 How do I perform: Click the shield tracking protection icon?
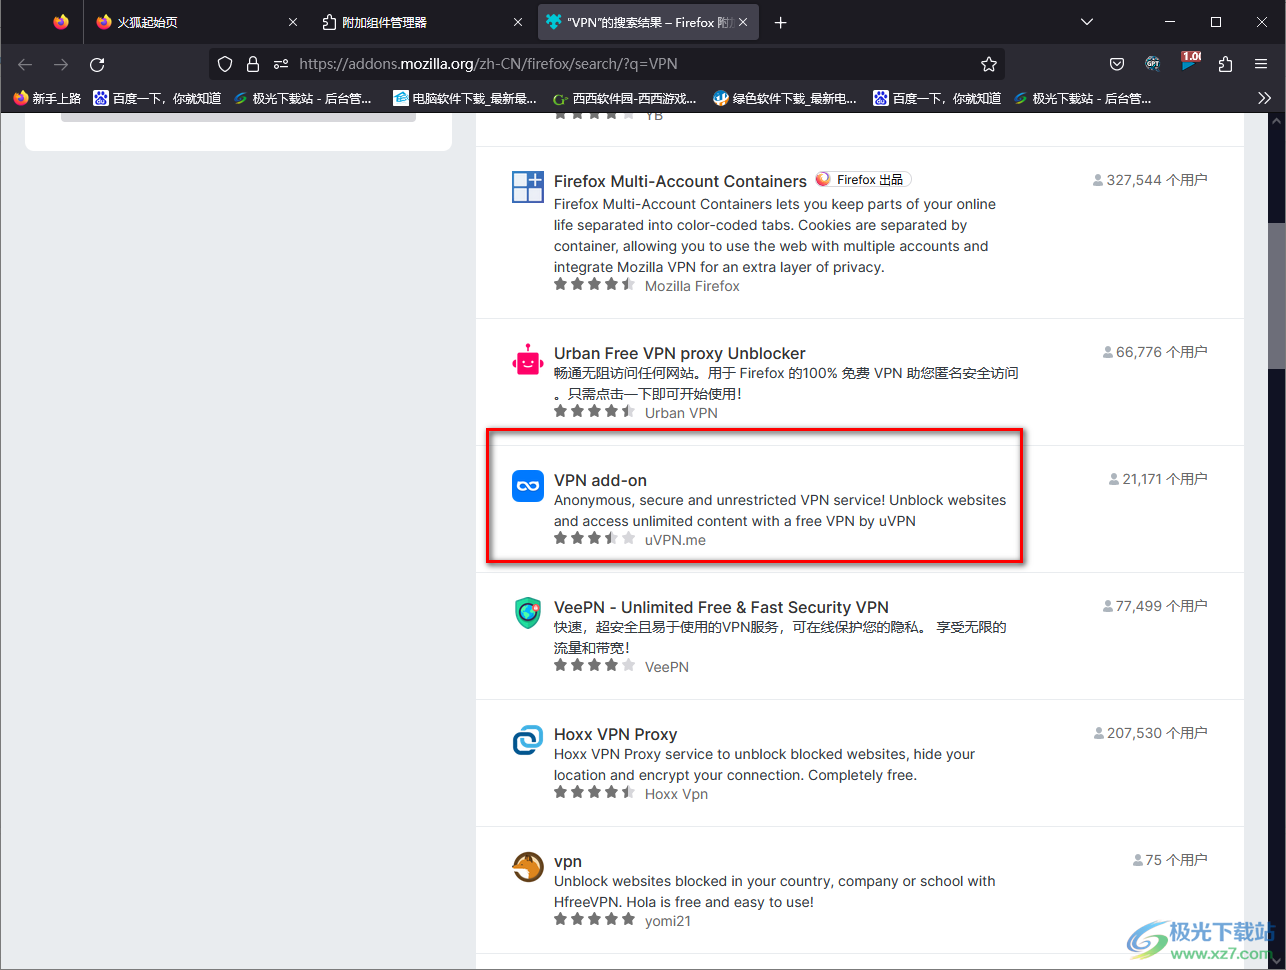tap(225, 64)
